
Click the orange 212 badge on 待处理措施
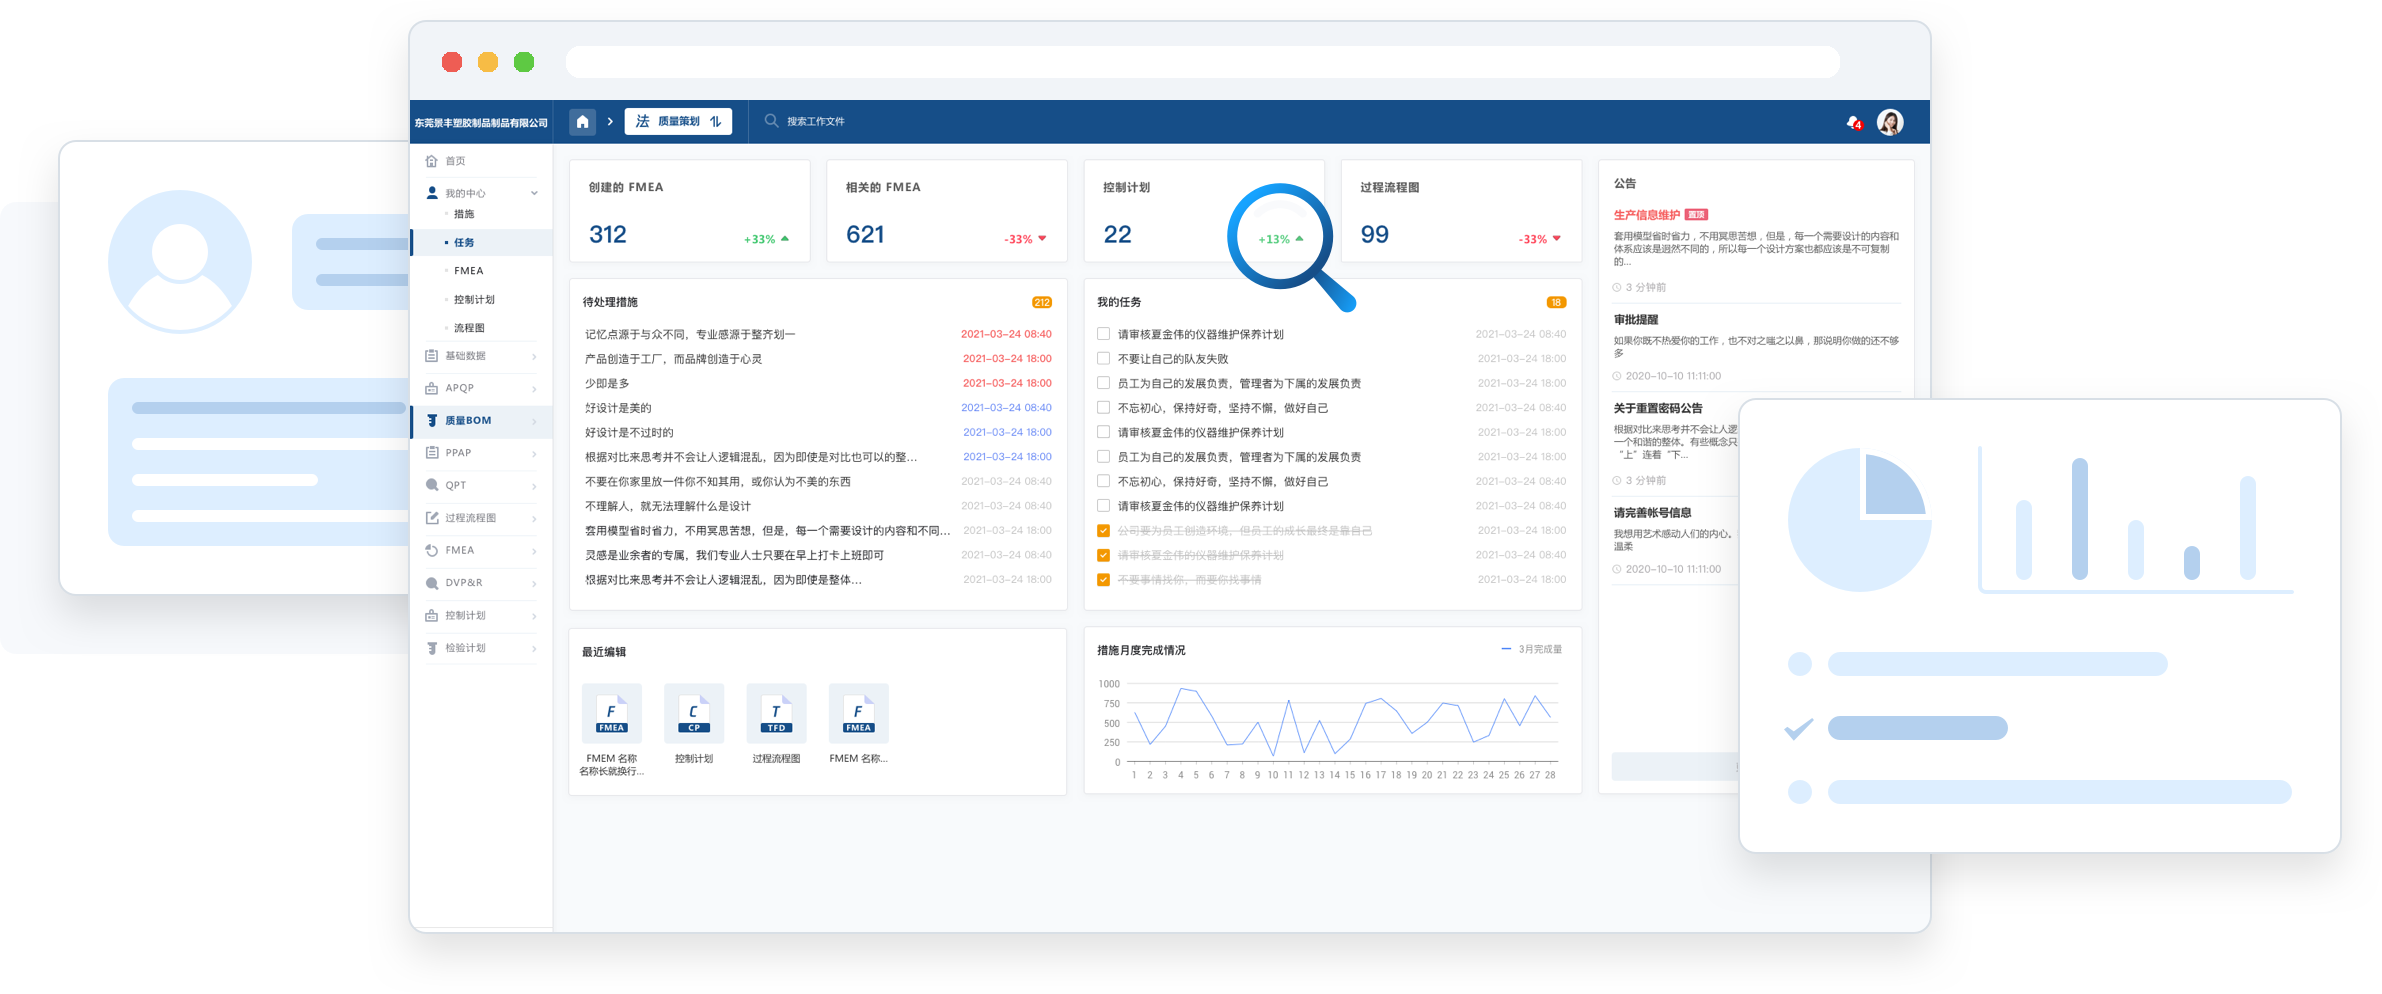pos(1041,302)
